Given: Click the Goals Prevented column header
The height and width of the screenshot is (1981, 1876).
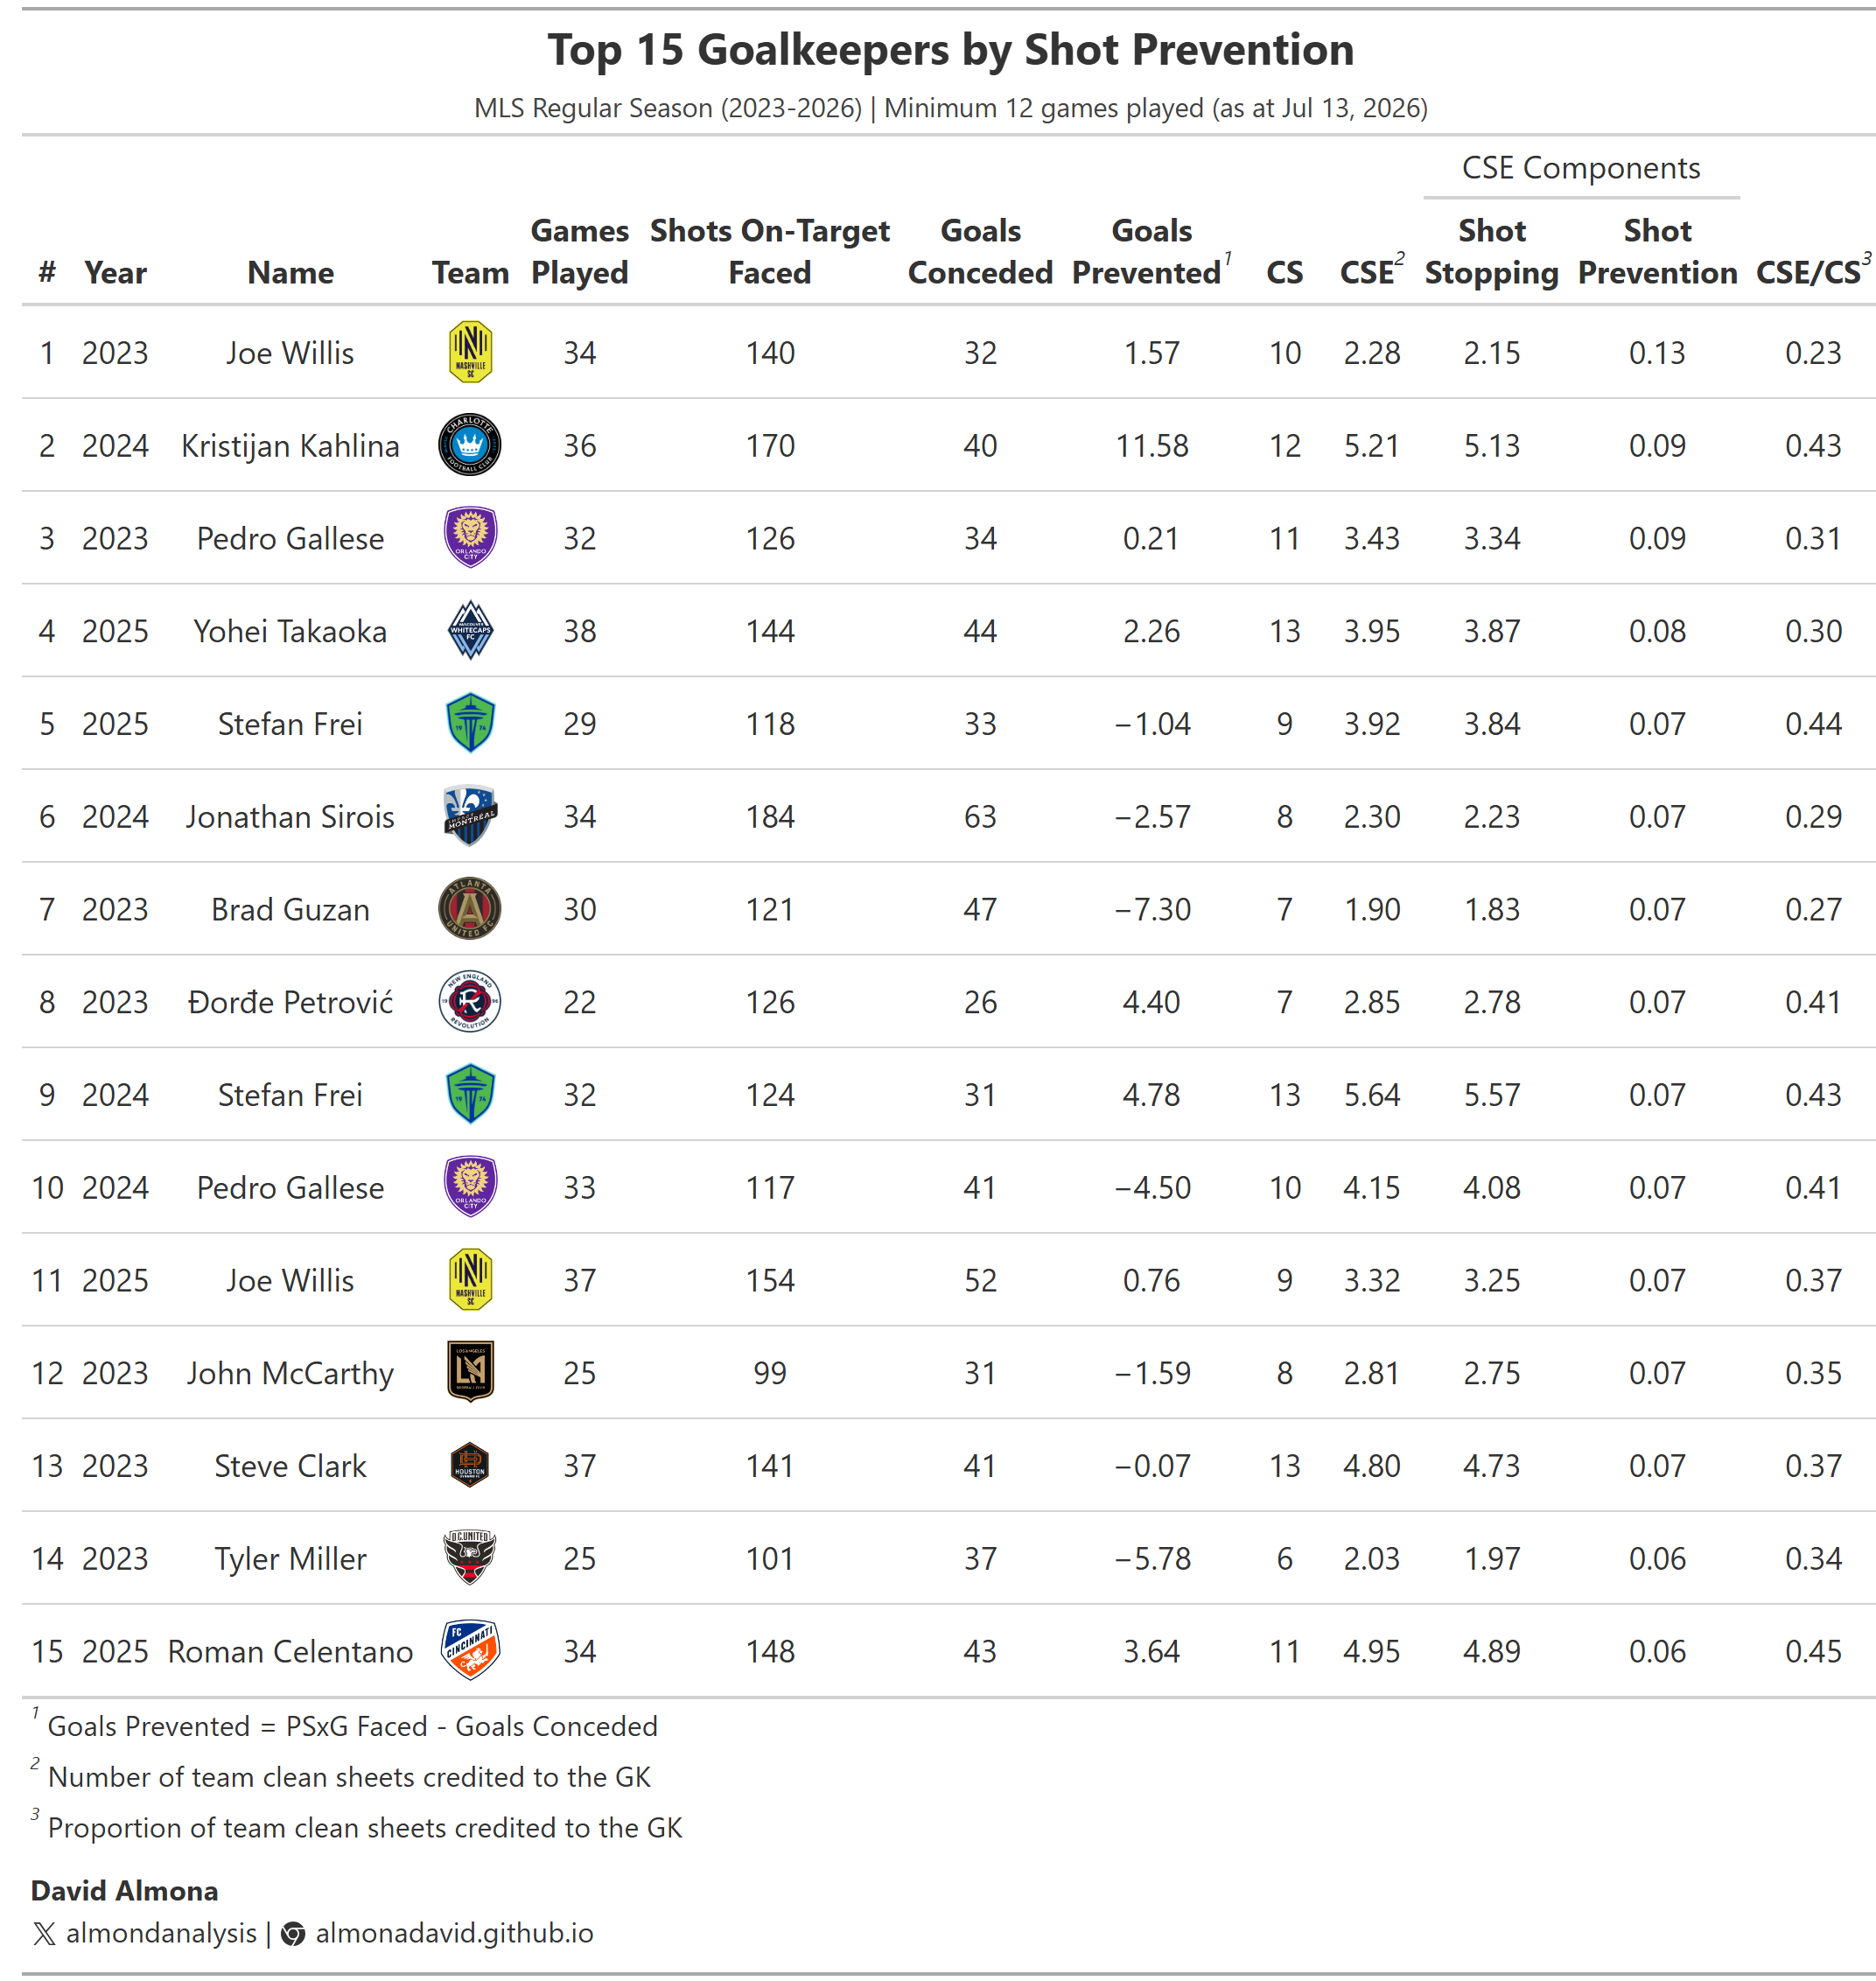Looking at the screenshot, I should (1151, 251).
